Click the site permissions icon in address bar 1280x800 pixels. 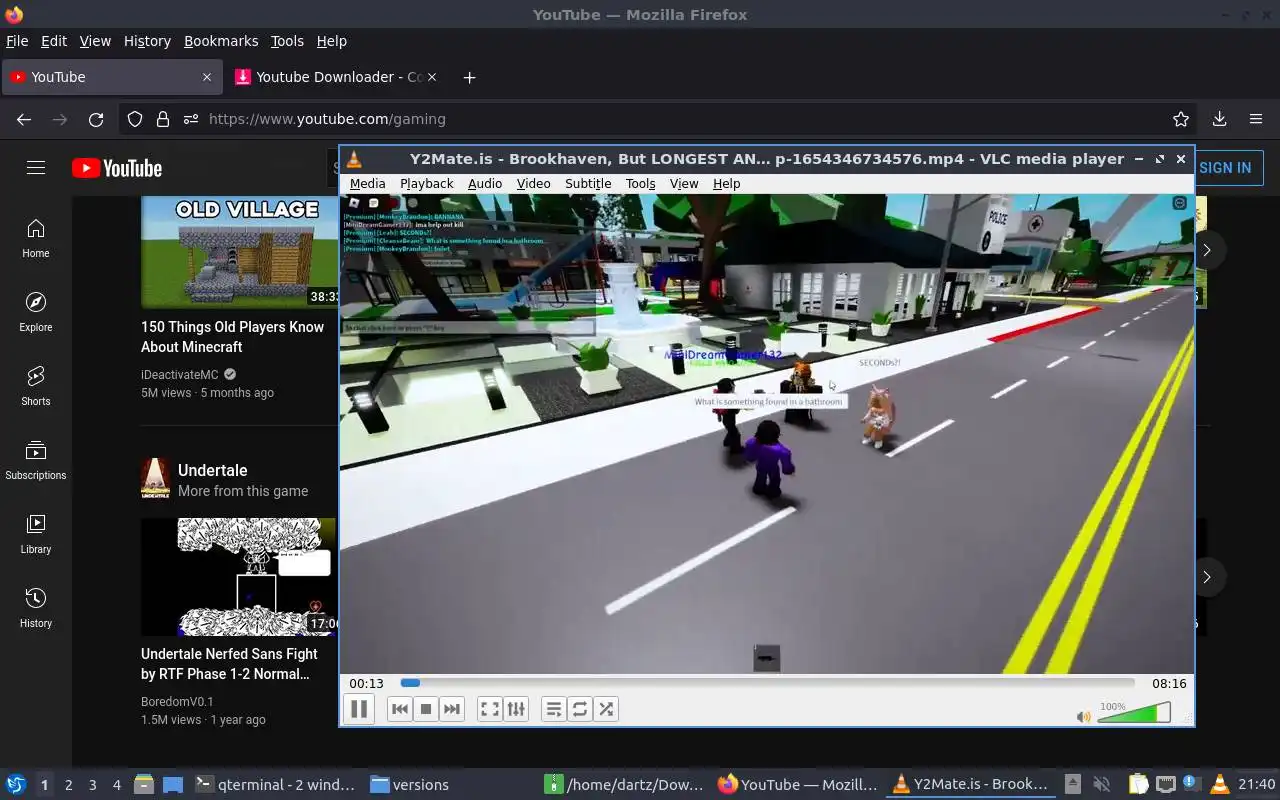191,119
